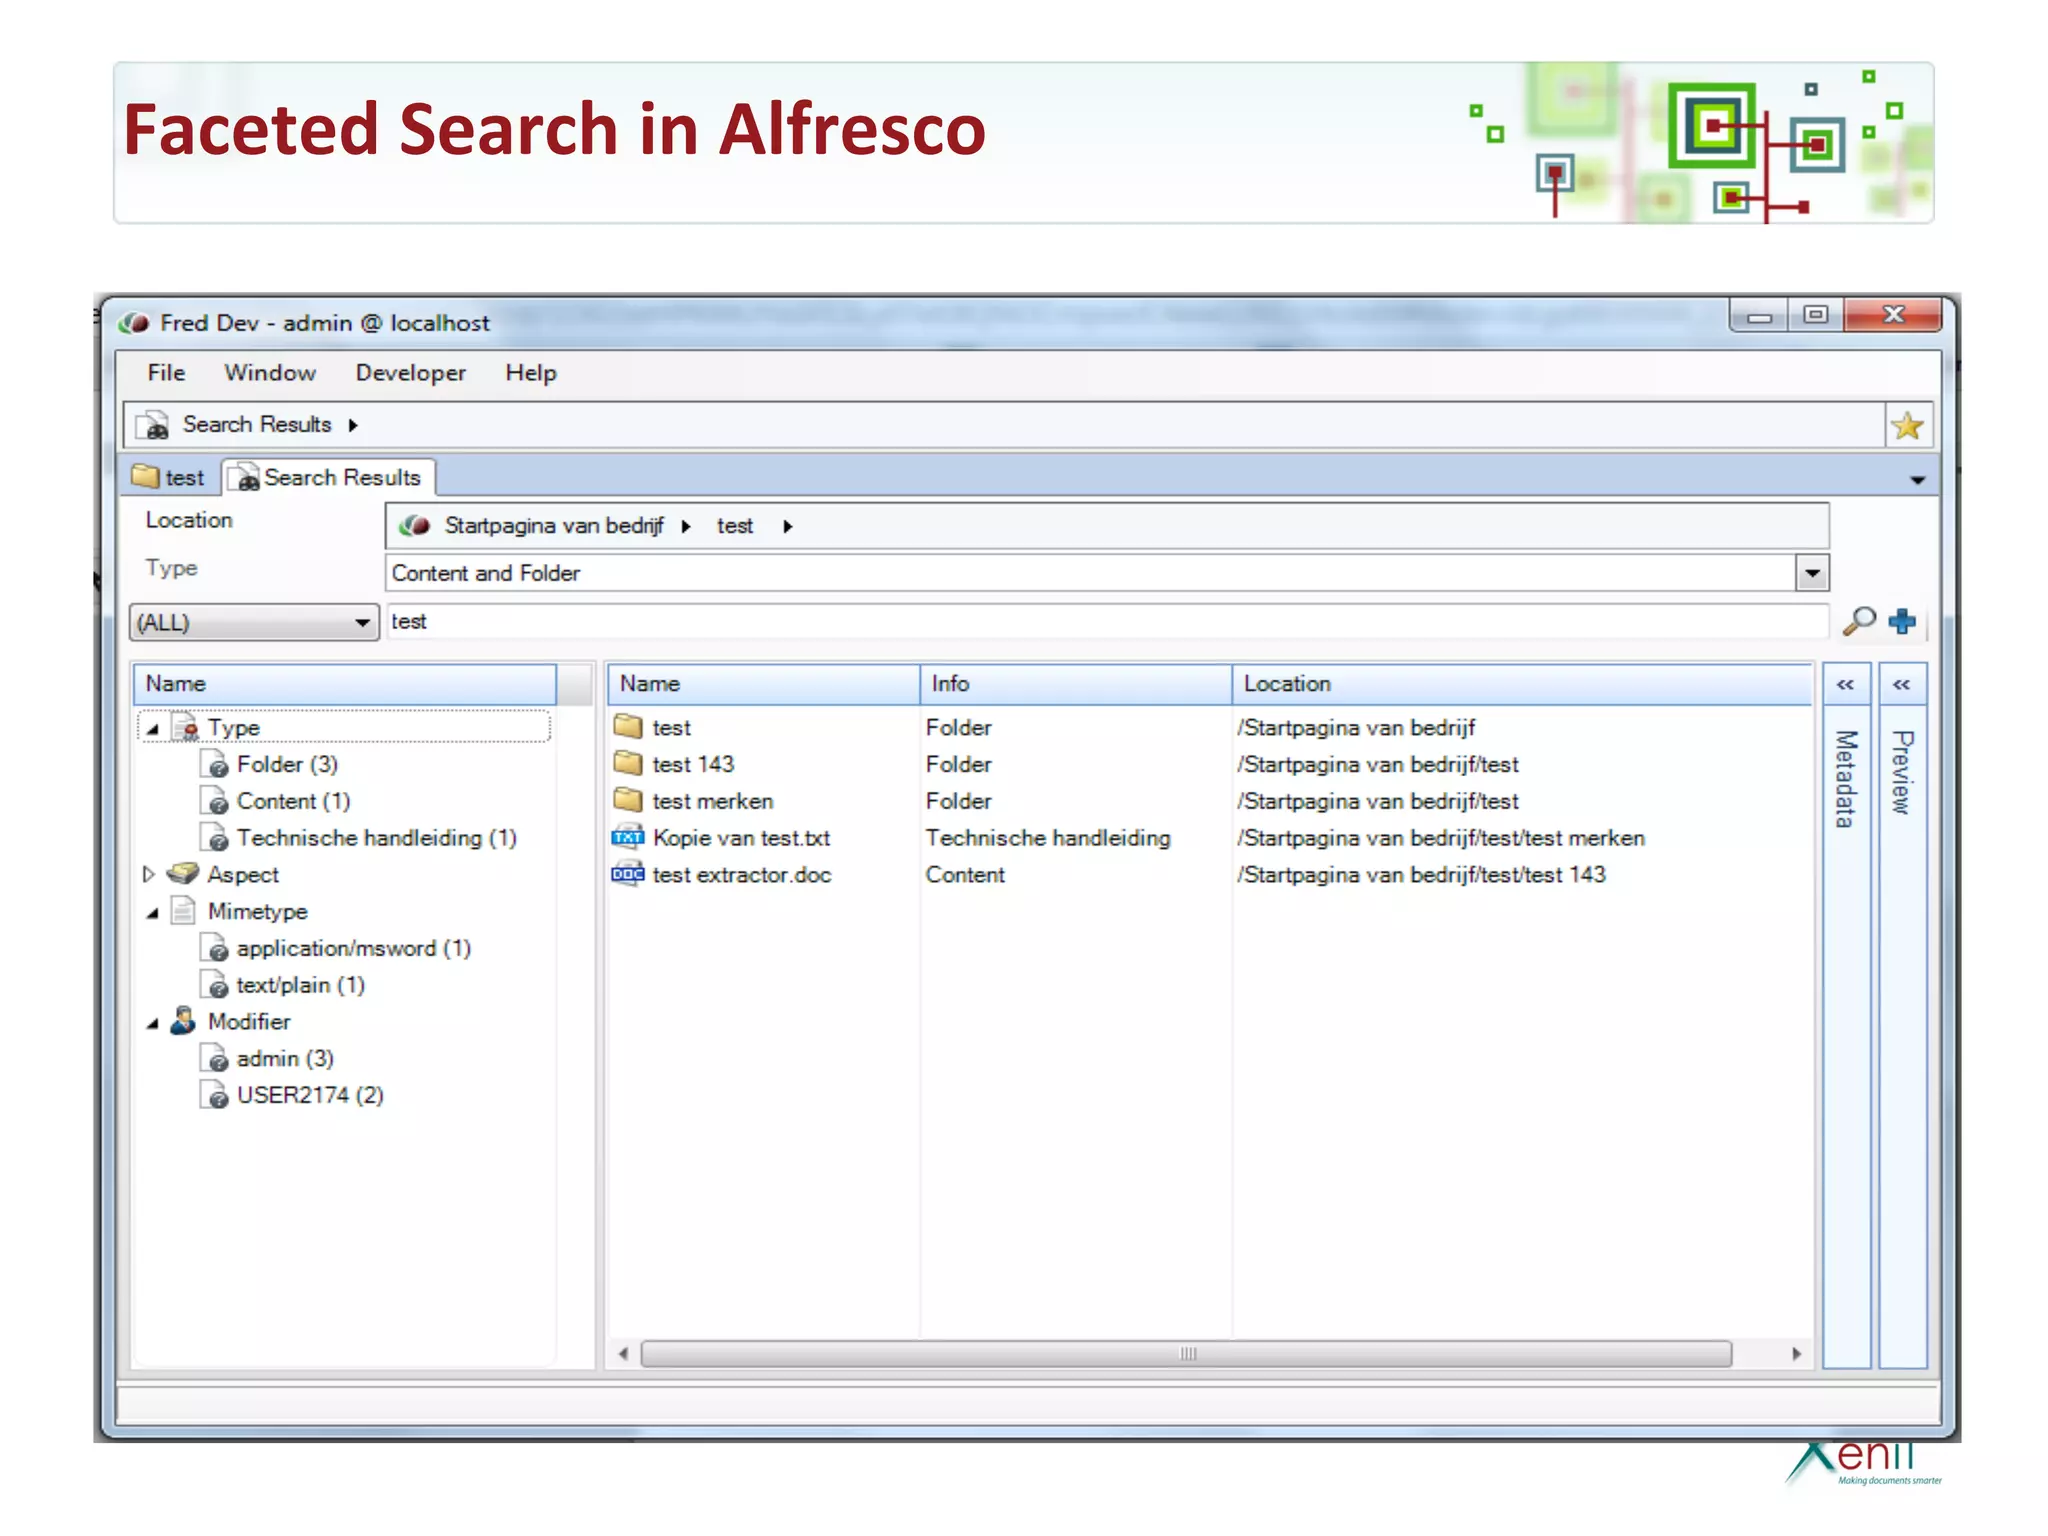Open the Window menu

270,373
